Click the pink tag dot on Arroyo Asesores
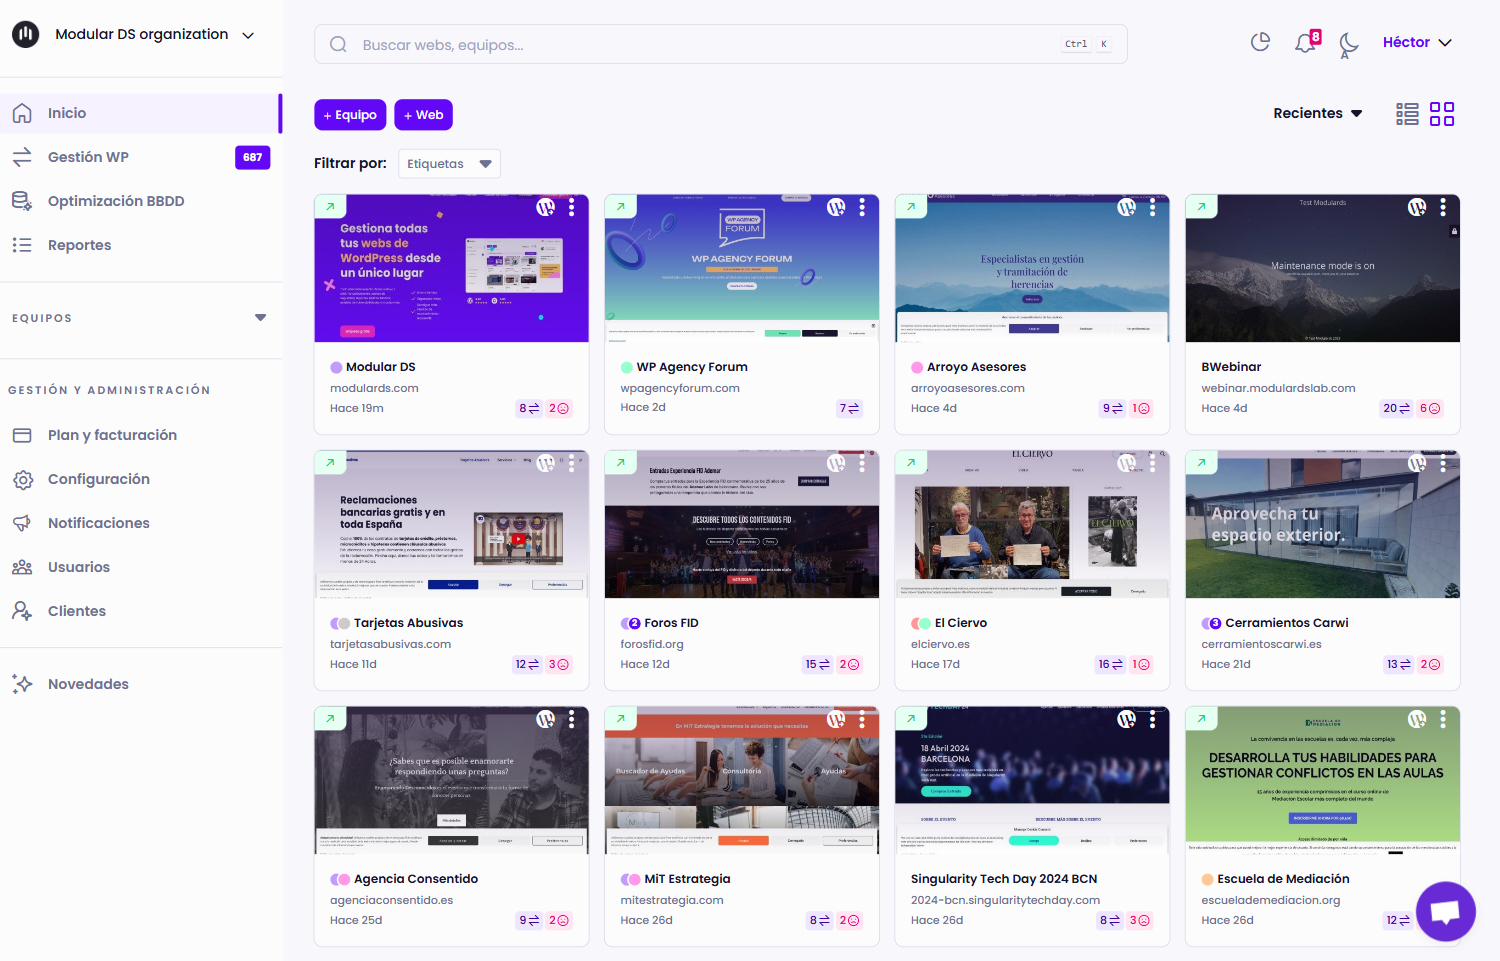1500x961 pixels. coord(917,367)
